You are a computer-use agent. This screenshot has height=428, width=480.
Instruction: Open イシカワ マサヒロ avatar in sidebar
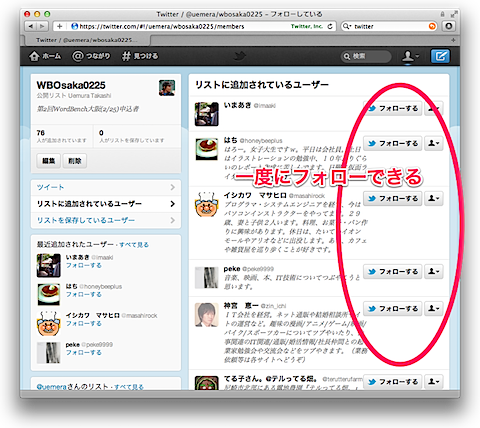49,324
